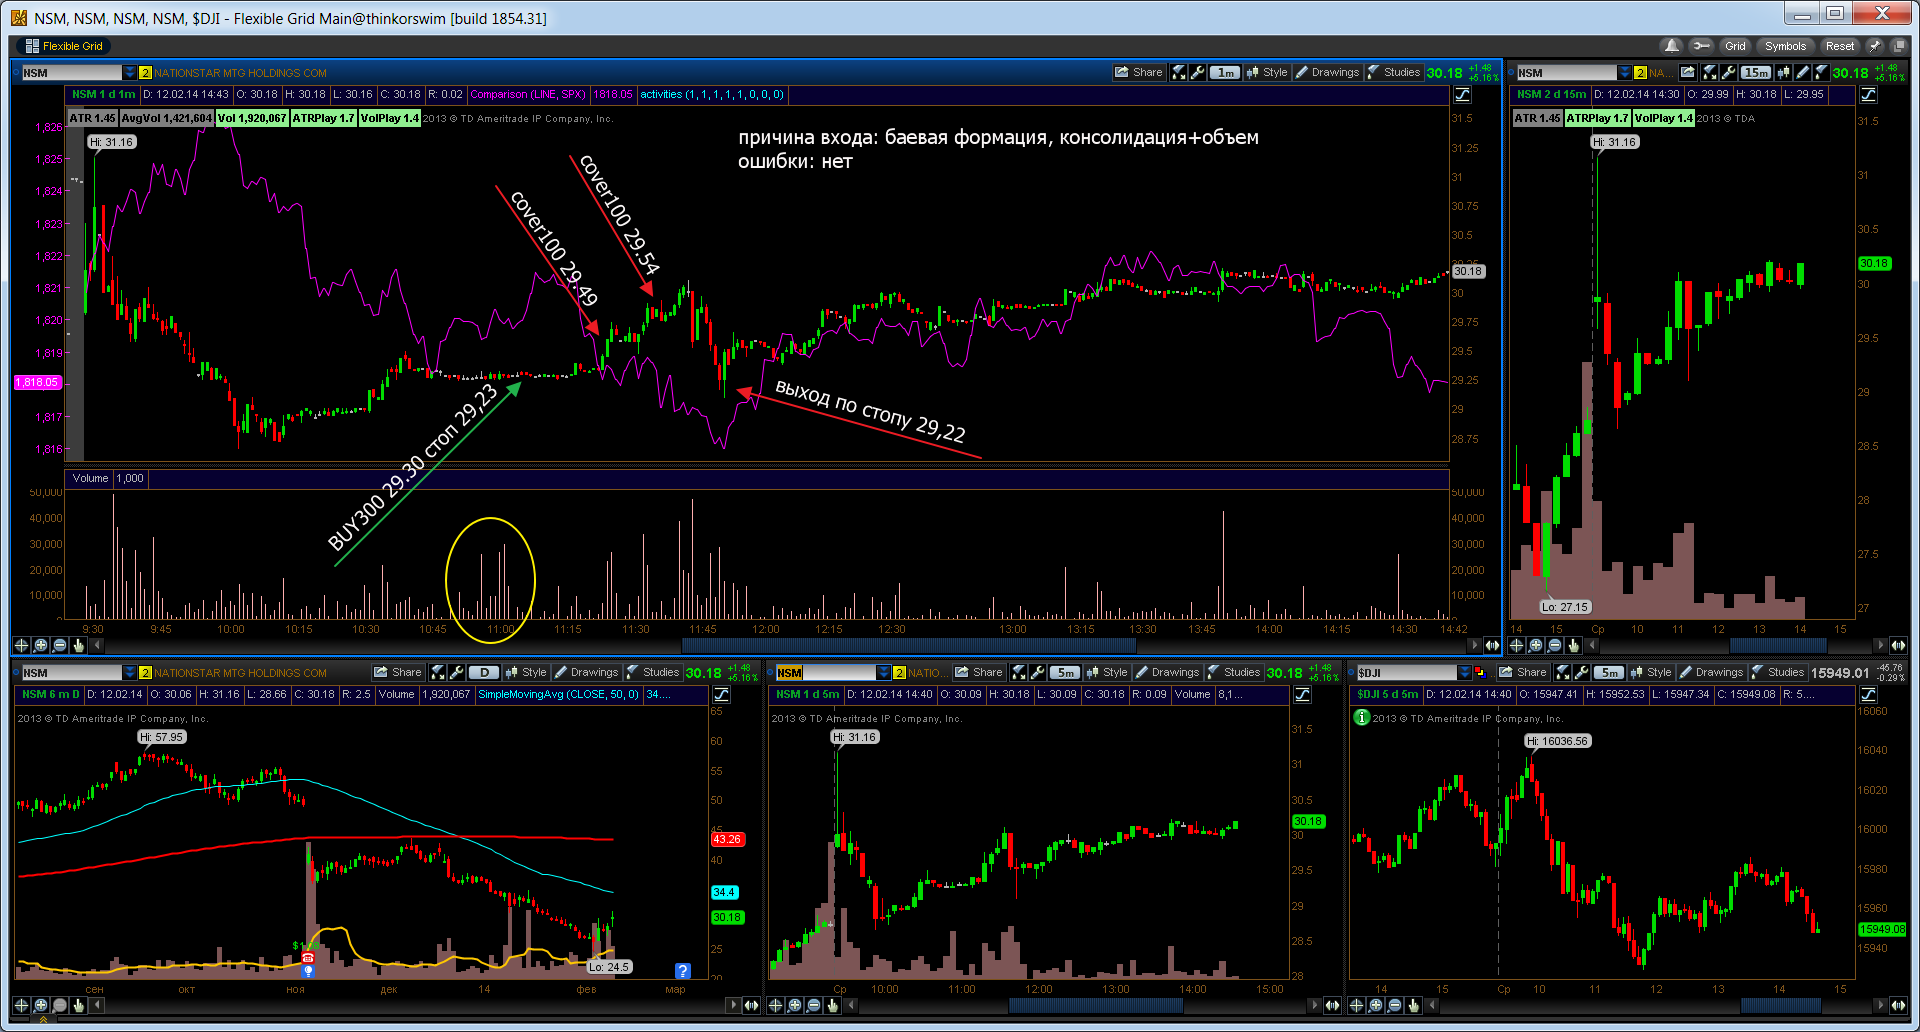This screenshot has height=1032, width=1920.
Task: Open the setup wrench in top bar
Action: coord(1701,46)
